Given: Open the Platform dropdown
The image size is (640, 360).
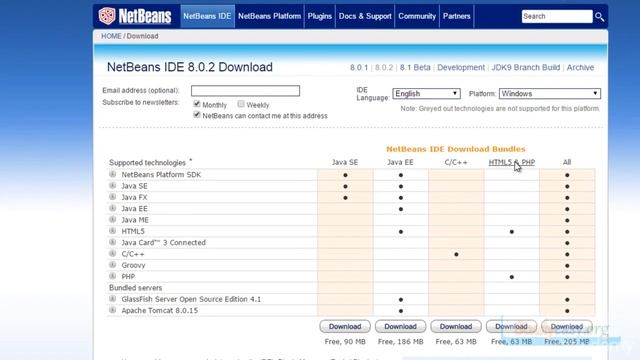Looking at the screenshot, I should (x=550, y=93).
